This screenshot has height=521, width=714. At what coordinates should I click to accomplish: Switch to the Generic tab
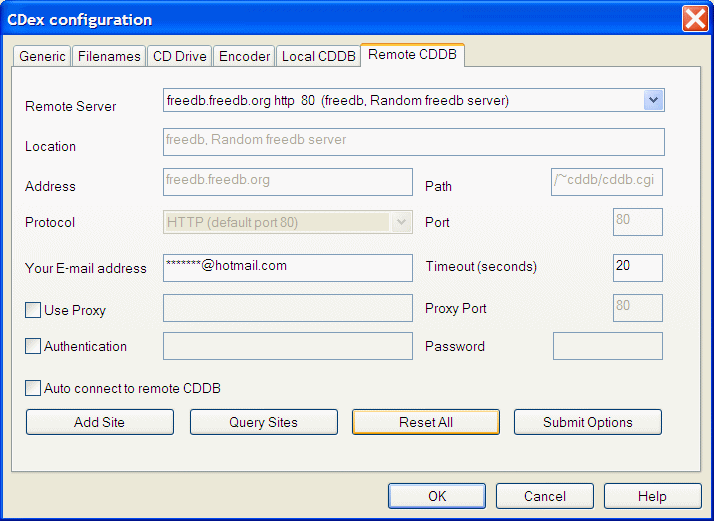pyautogui.click(x=42, y=56)
